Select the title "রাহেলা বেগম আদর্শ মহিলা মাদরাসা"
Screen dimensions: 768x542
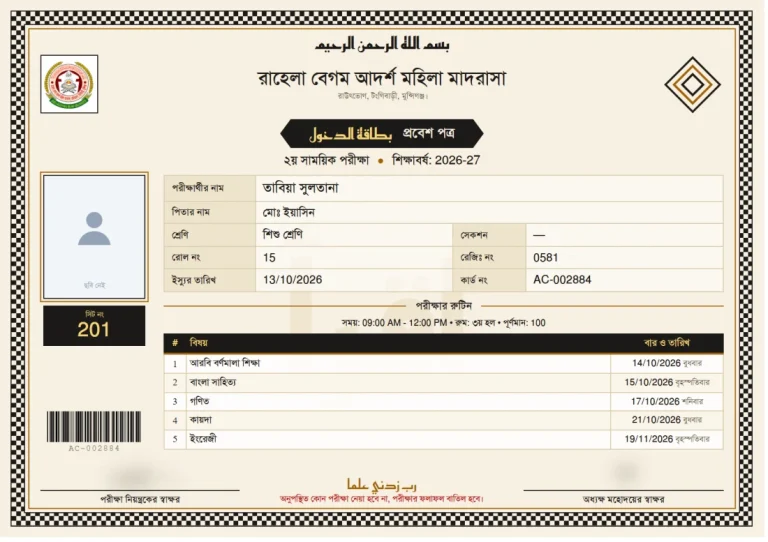[x=382, y=78]
